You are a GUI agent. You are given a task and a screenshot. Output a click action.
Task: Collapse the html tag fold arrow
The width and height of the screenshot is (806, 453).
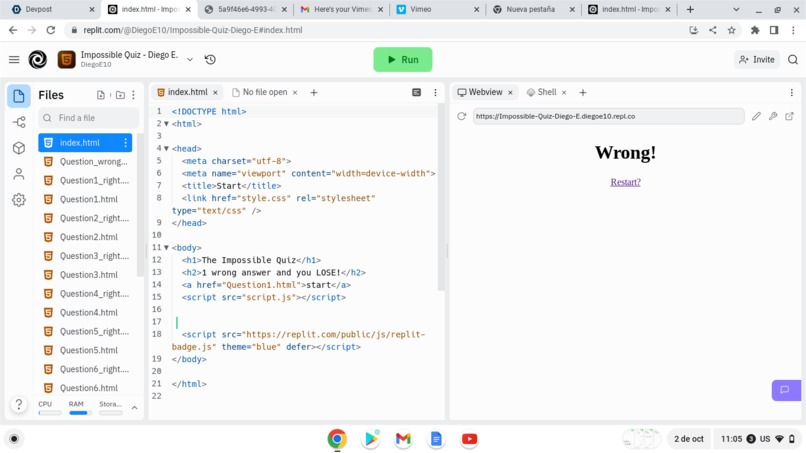point(167,124)
